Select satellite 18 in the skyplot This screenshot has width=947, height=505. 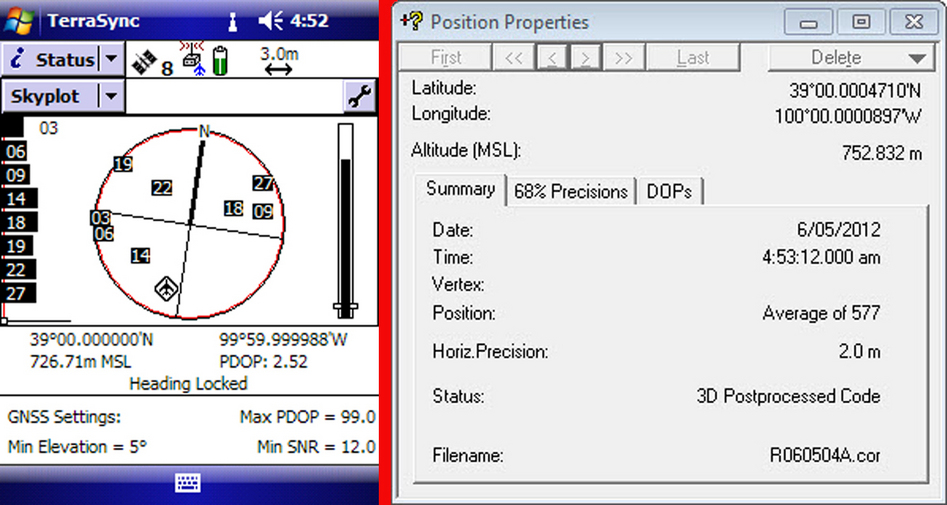tap(234, 209)
